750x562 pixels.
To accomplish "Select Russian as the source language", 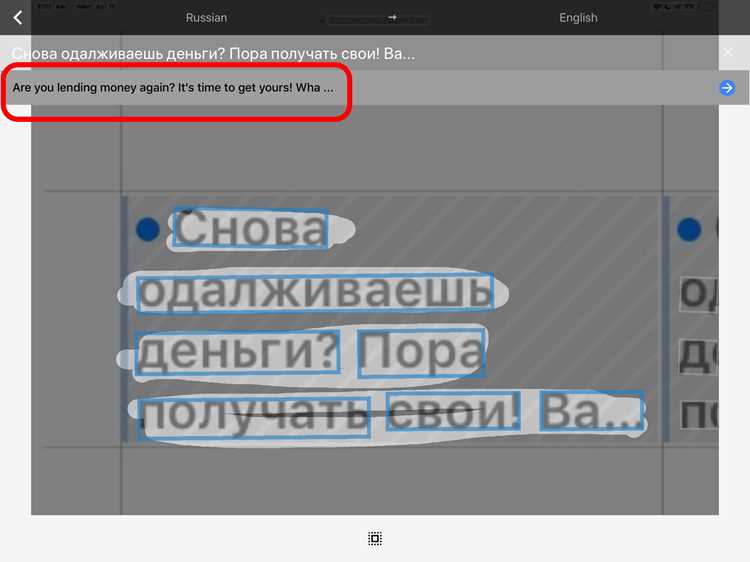I will [206, 18].
